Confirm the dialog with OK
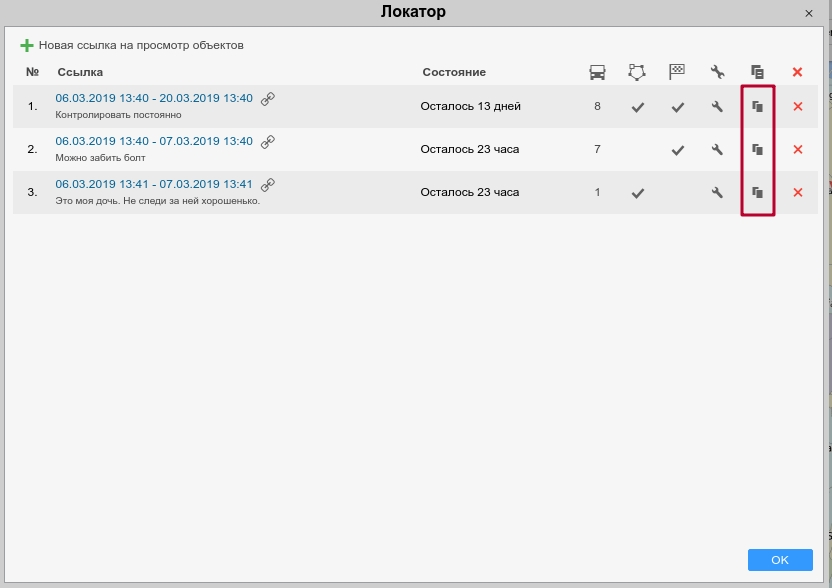Viewport: 832px width, 588px height. click(780, 560)
